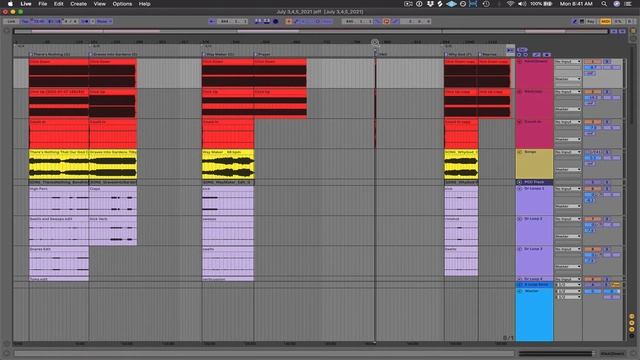
Task: Click the Way Maker locator
Action: coord(218,54)
